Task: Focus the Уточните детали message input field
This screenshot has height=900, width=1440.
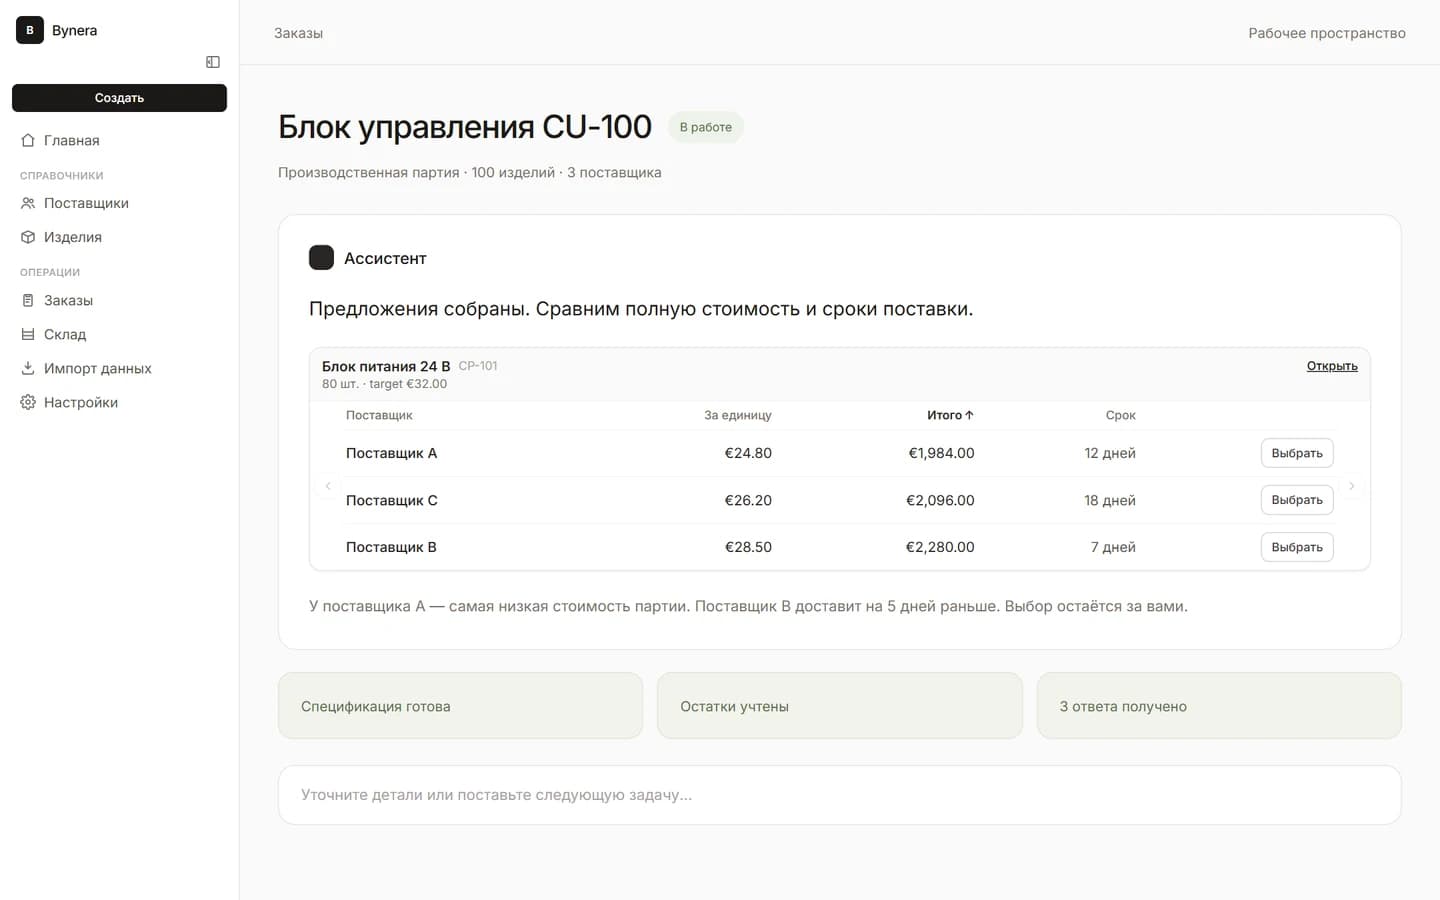Action: pos(840,795)
